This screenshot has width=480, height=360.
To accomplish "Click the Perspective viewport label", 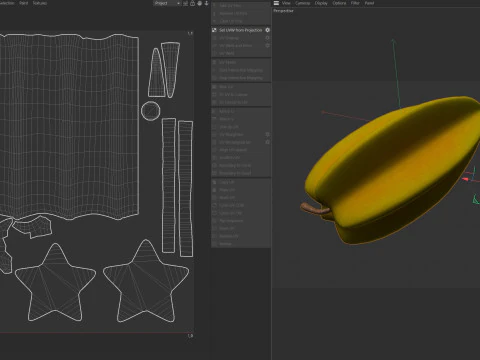I will point(283,11).
